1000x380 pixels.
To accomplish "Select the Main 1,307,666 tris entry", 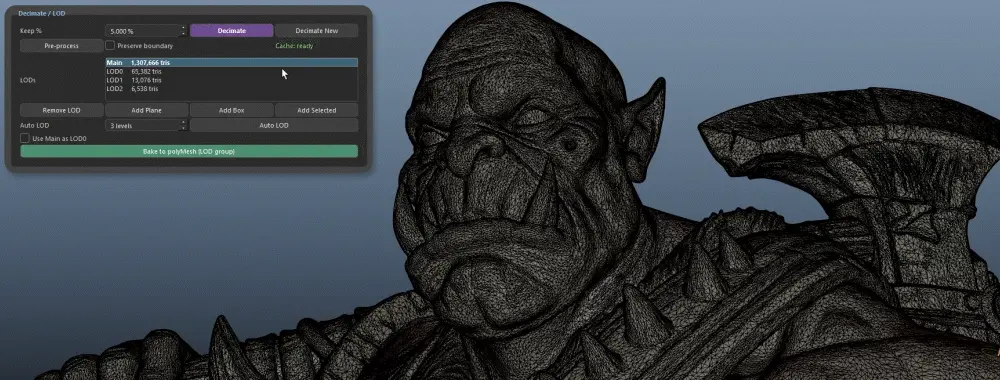I will pyautogui.click(x=232, y=62).
